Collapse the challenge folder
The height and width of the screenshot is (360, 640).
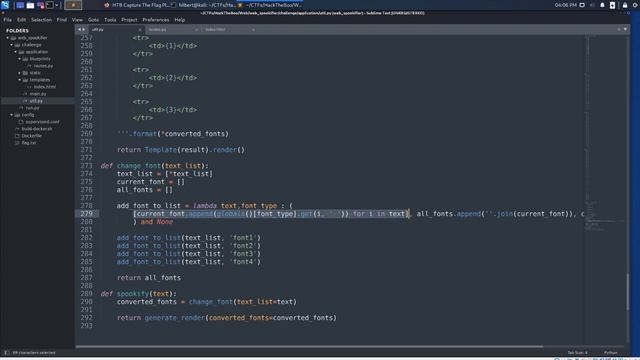coord(11,45)
